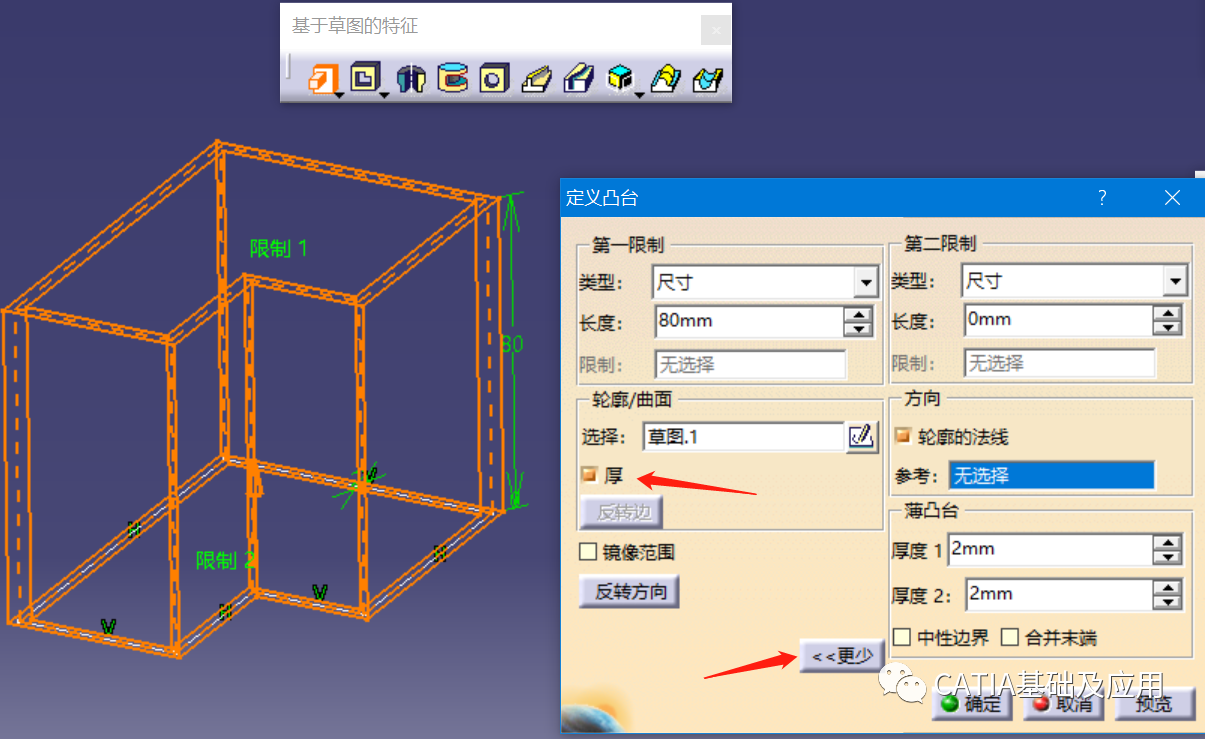This screenshot has width=1205, height=739.
Task: Enable 合并末端 checkbox
Action: pos(1010,637)
